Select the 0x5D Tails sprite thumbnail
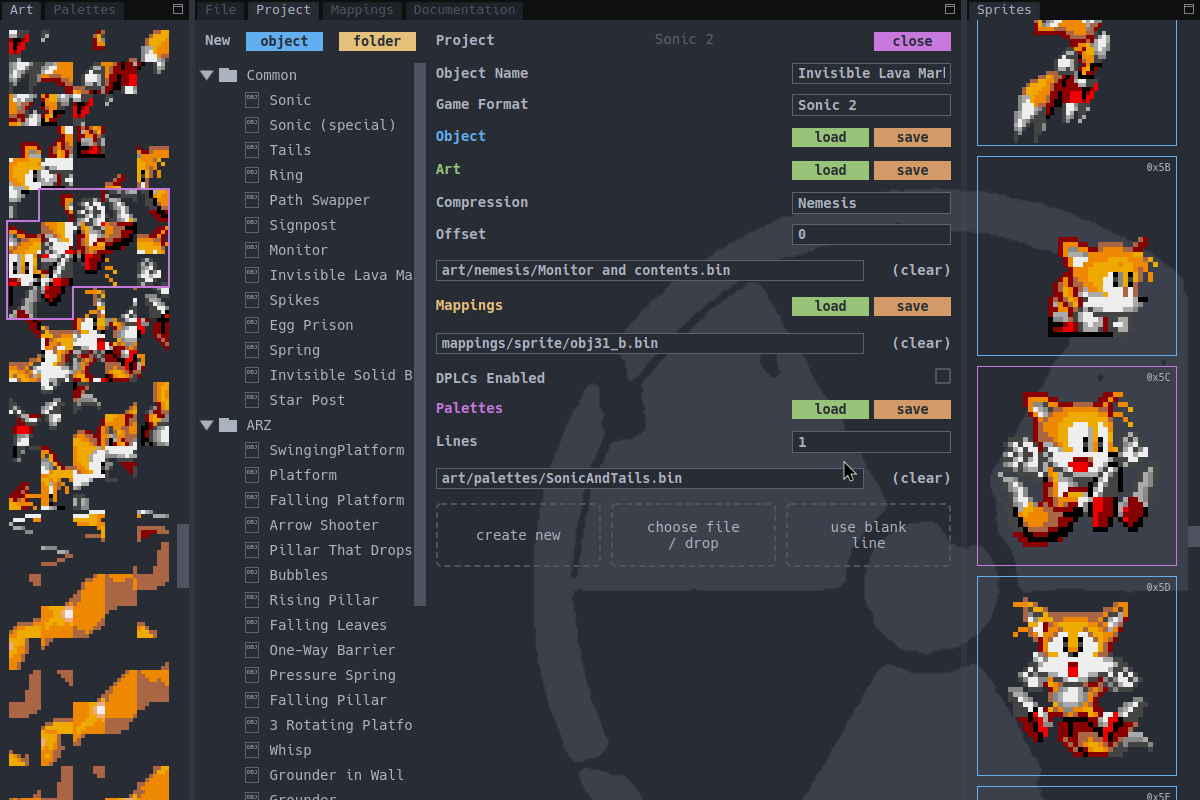Viewport: 1200px width, 800px height. point(1076,675)
